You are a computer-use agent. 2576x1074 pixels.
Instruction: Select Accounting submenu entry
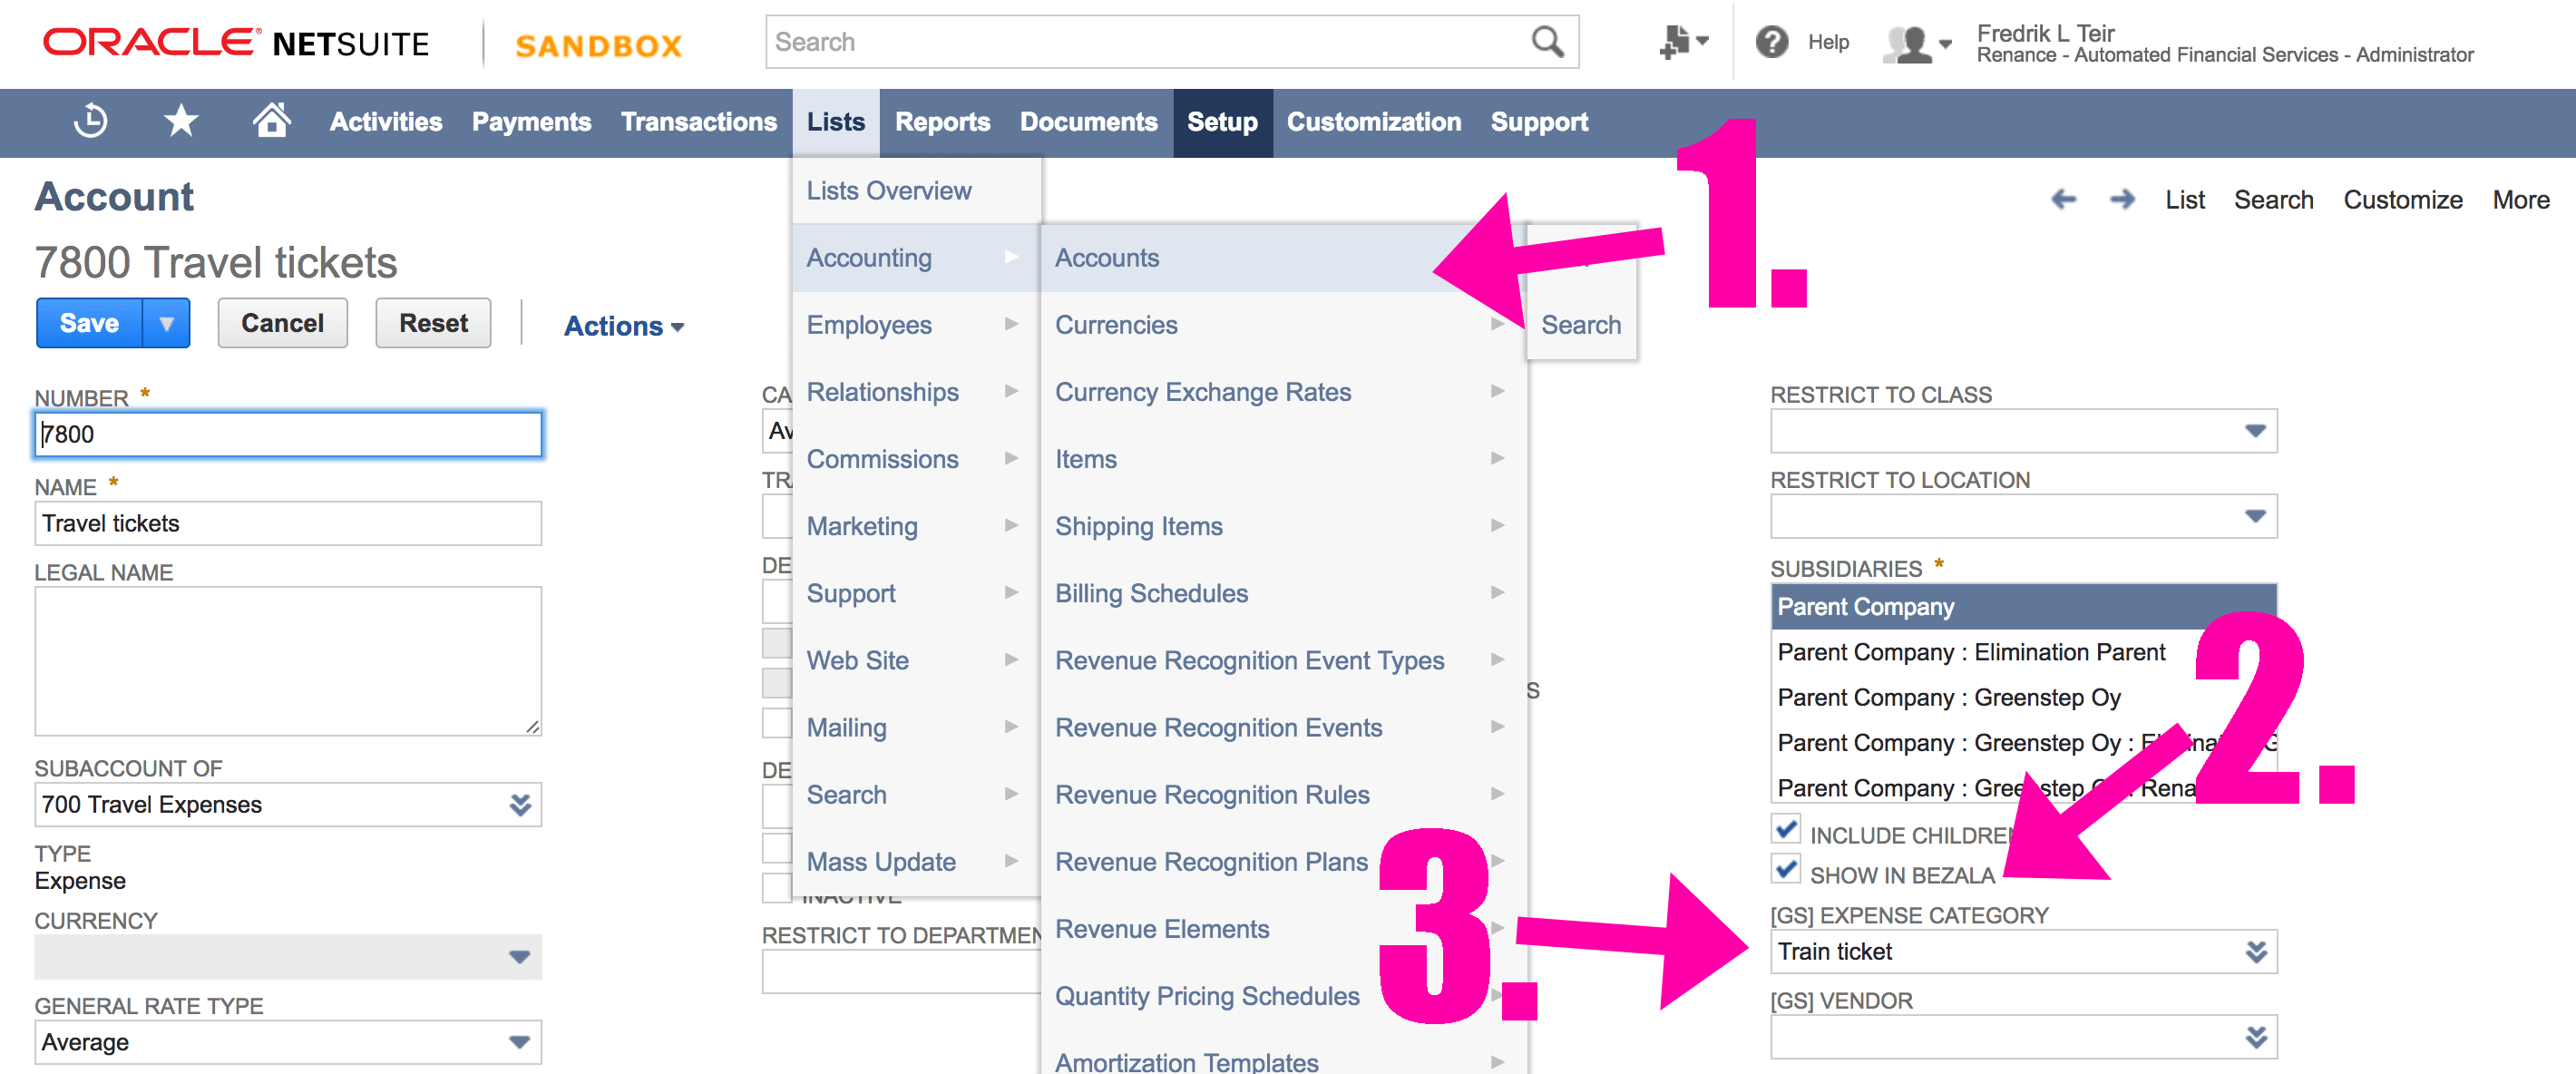click(x=916, y=258)
